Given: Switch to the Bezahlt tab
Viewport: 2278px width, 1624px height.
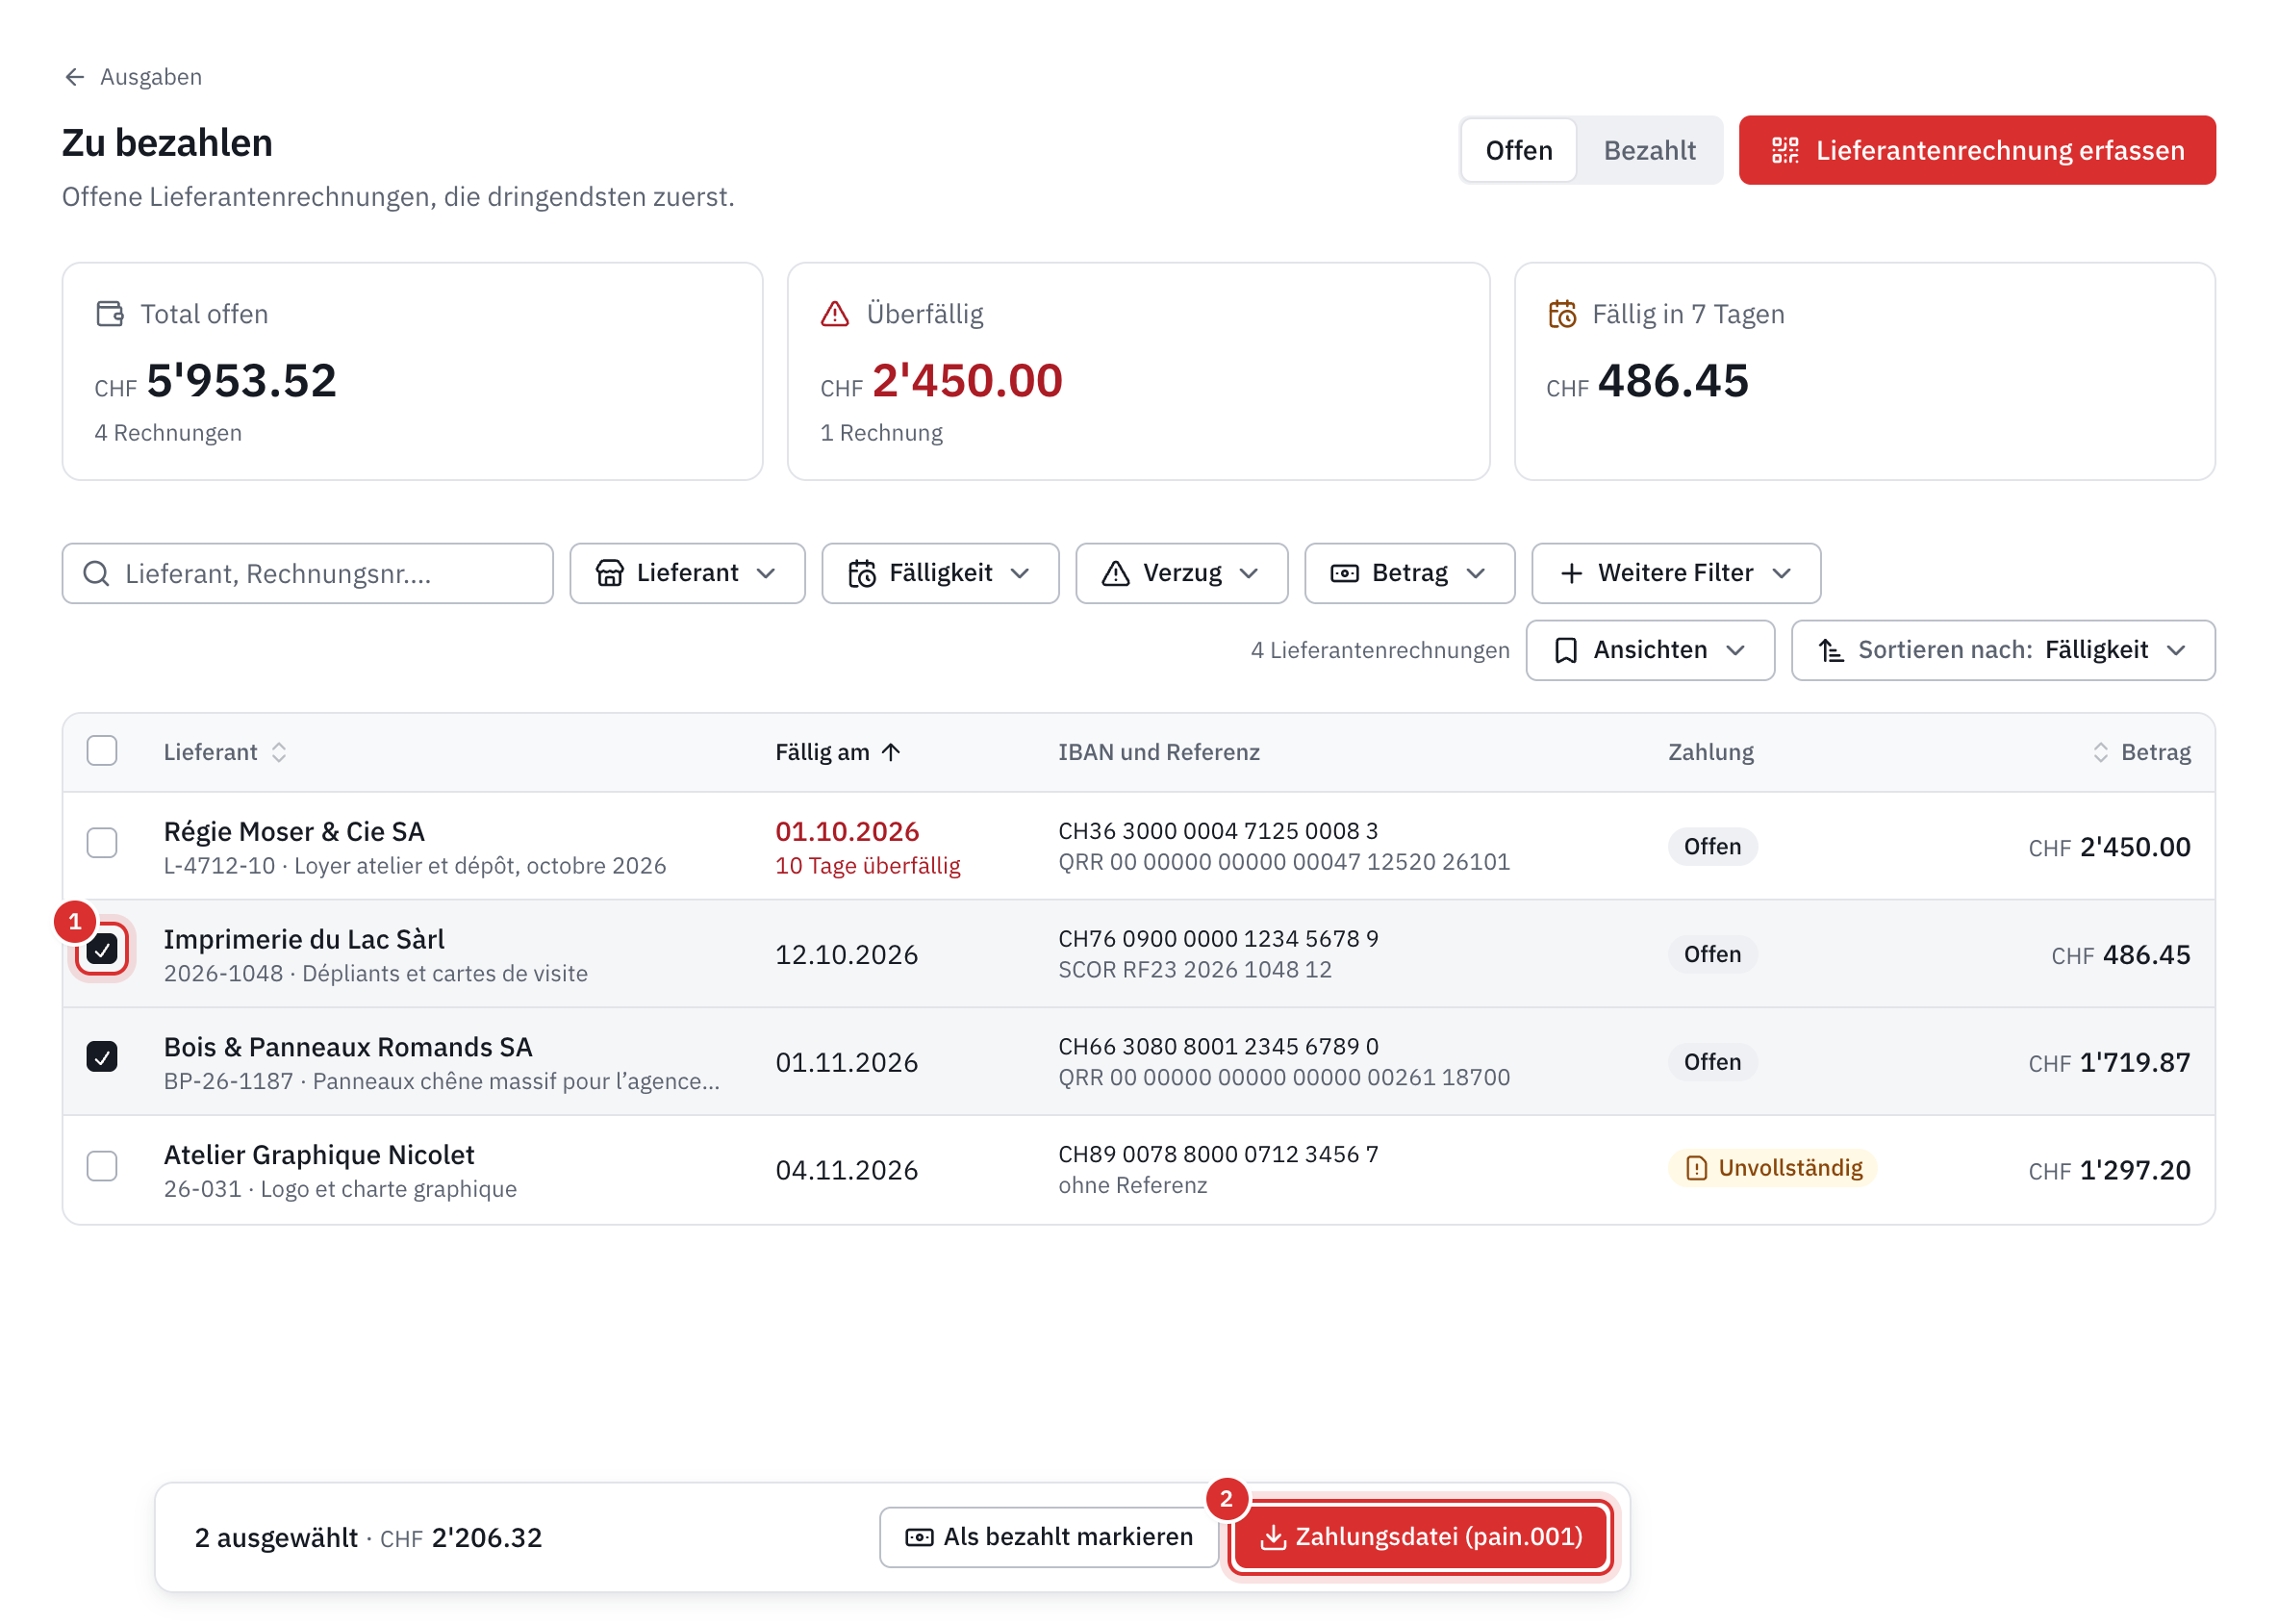Looking at the screenshot, I should [1649, 150].
